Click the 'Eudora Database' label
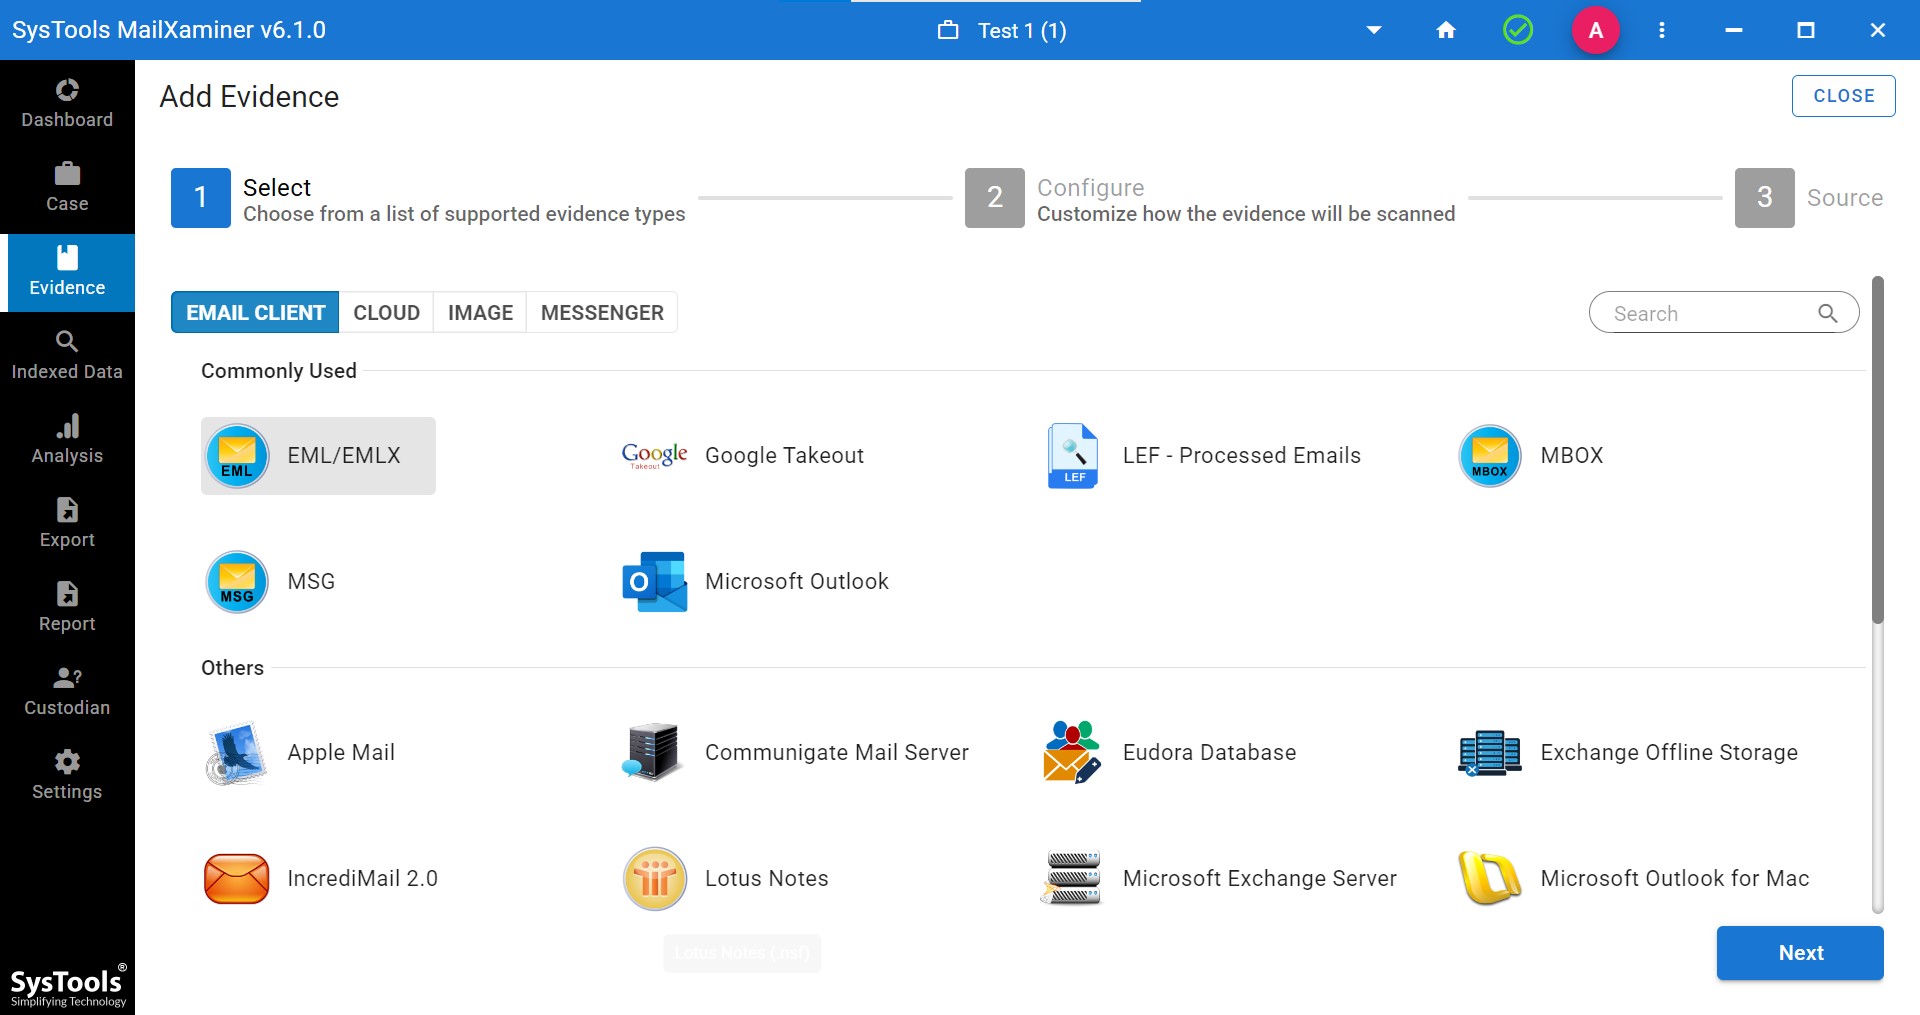 [1209, 753]
